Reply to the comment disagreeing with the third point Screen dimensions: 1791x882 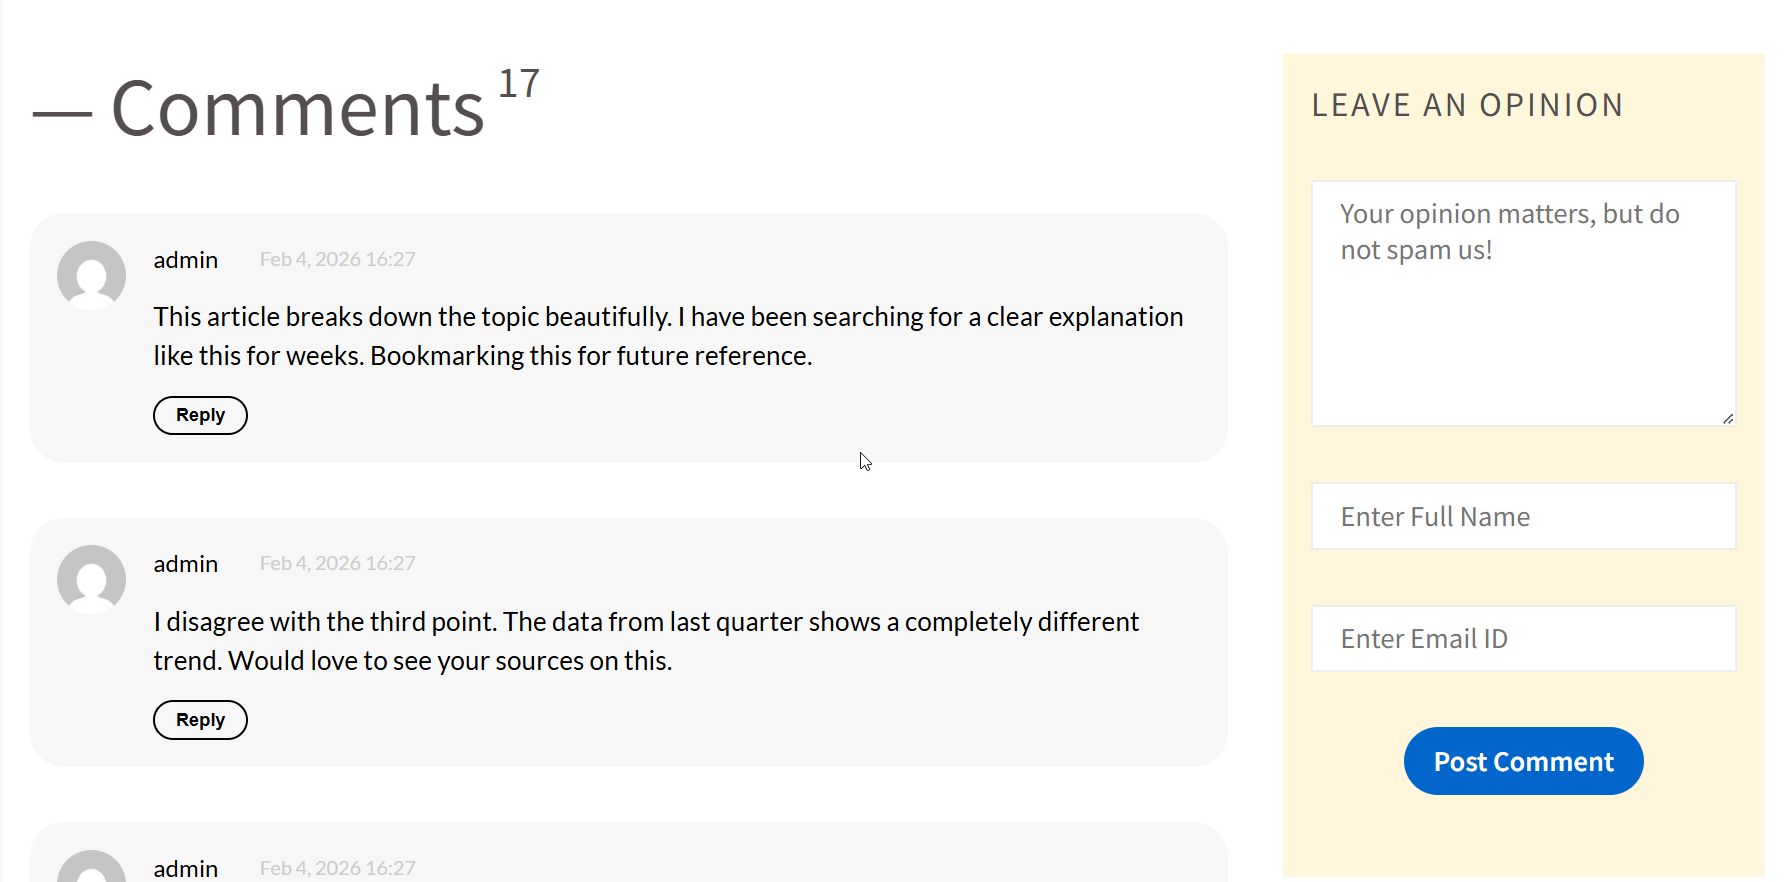point(200,720)
